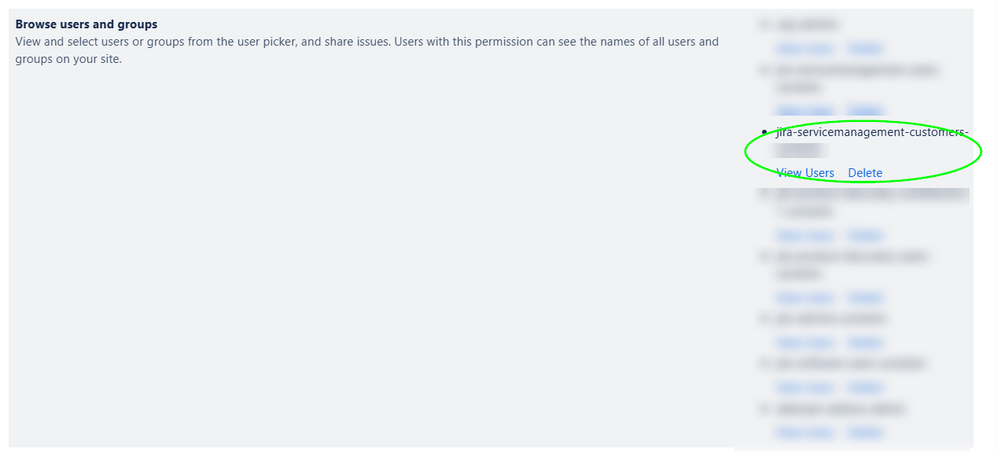Open blurred View Users link of topmost group
The image size is (998, 453).
[805, 48]
